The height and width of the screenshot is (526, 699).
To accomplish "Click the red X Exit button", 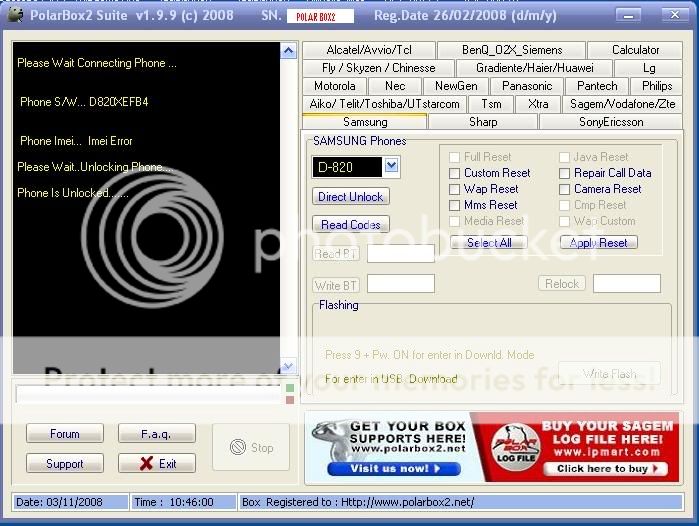I will [x=157, y=463].
